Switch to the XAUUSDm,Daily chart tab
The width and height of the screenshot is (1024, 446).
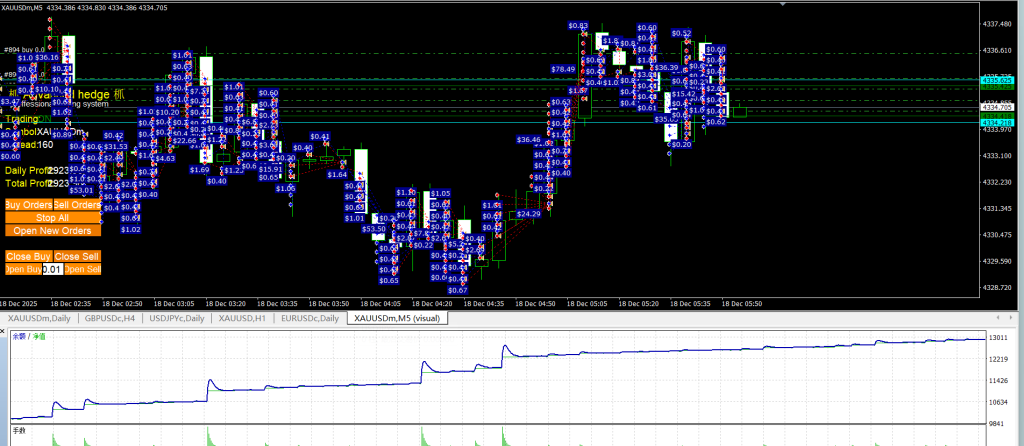click(37, 318)
